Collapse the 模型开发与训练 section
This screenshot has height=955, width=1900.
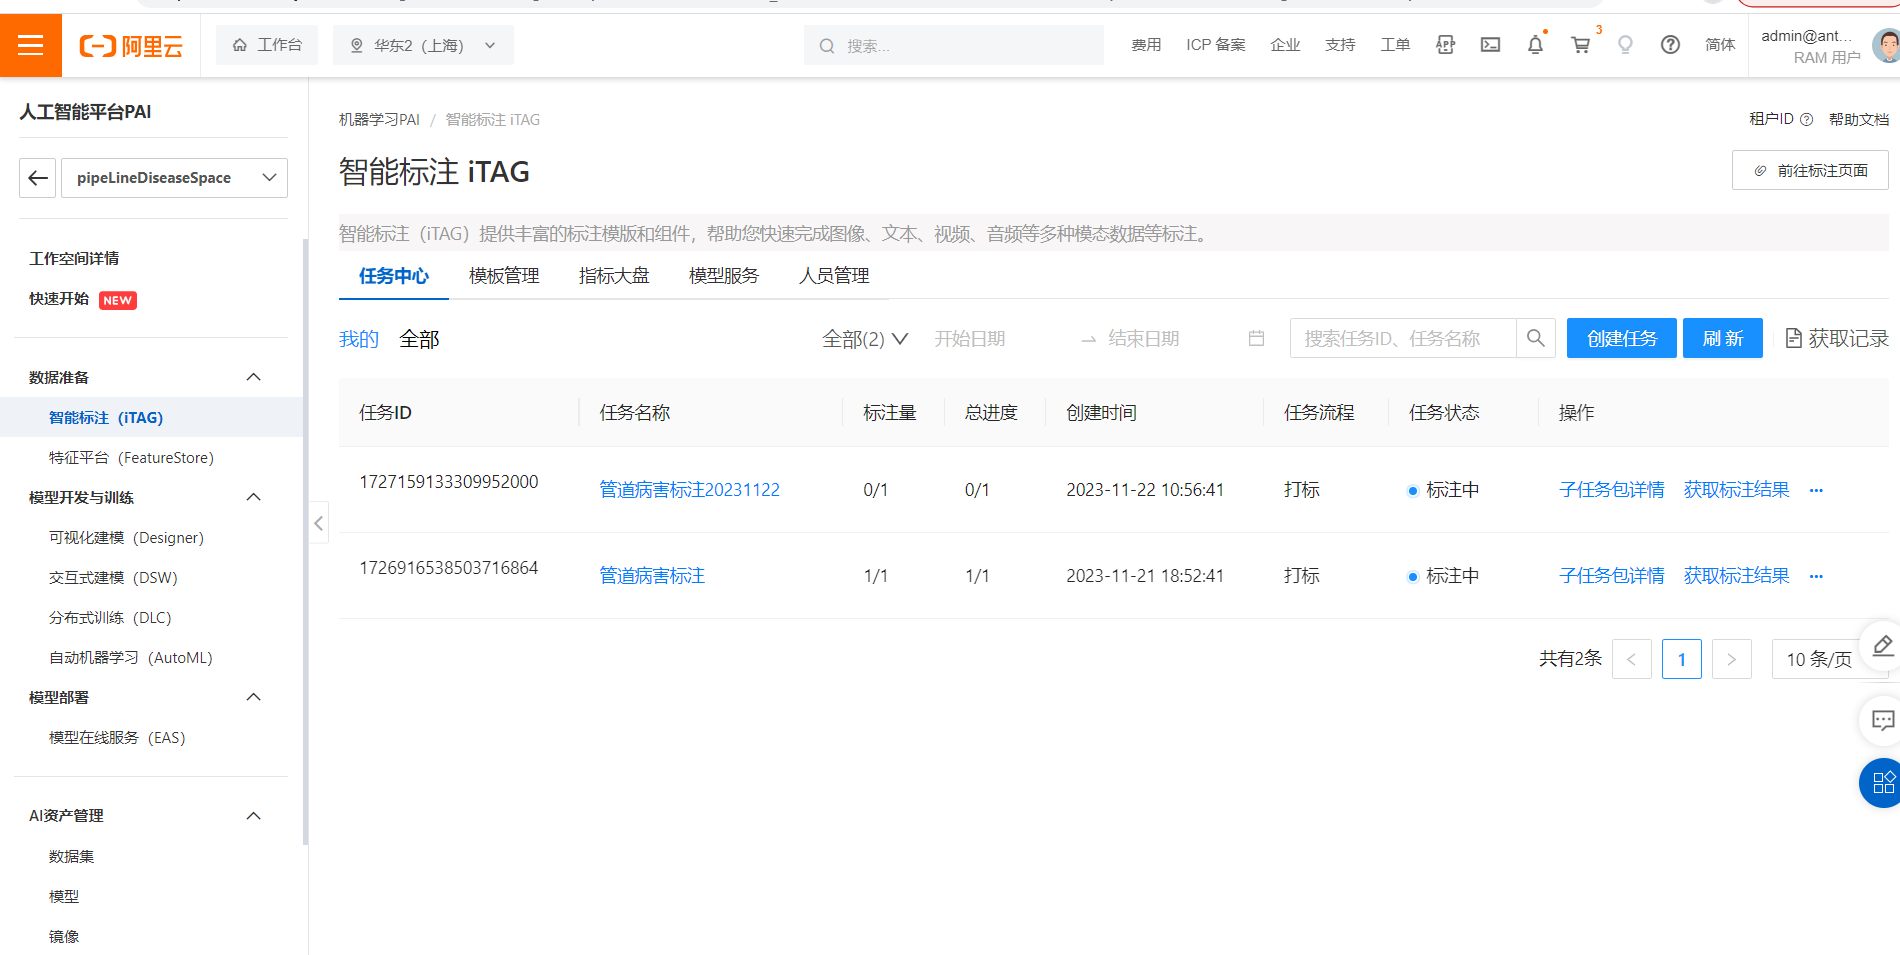pos(254,497)
